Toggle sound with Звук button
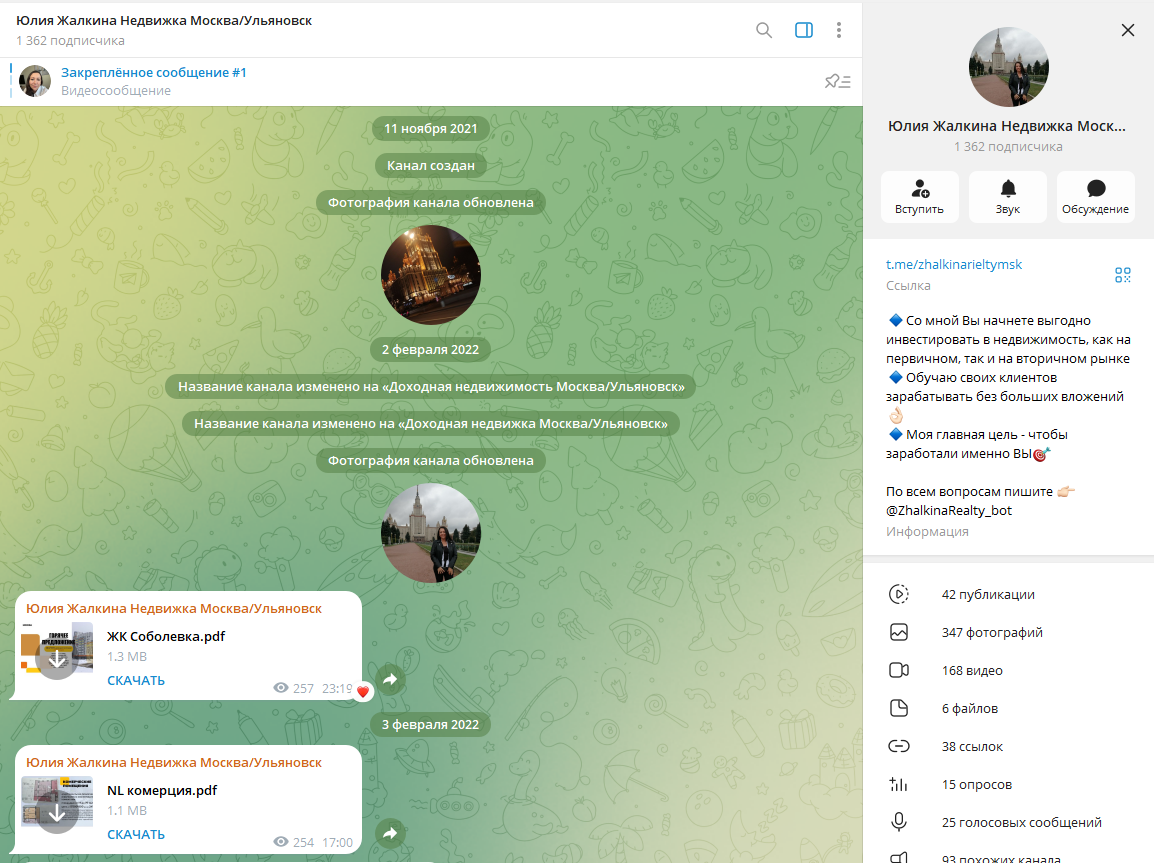1154x863 pixels. (x=1008, y=196)
